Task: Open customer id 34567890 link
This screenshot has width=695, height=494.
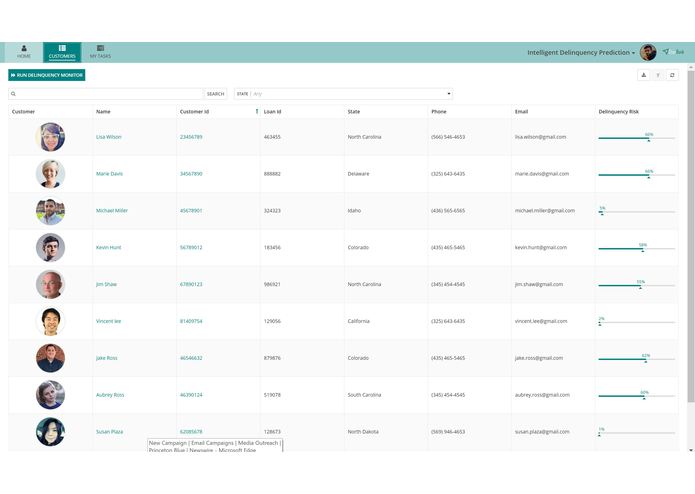Action: coord(191,174)
